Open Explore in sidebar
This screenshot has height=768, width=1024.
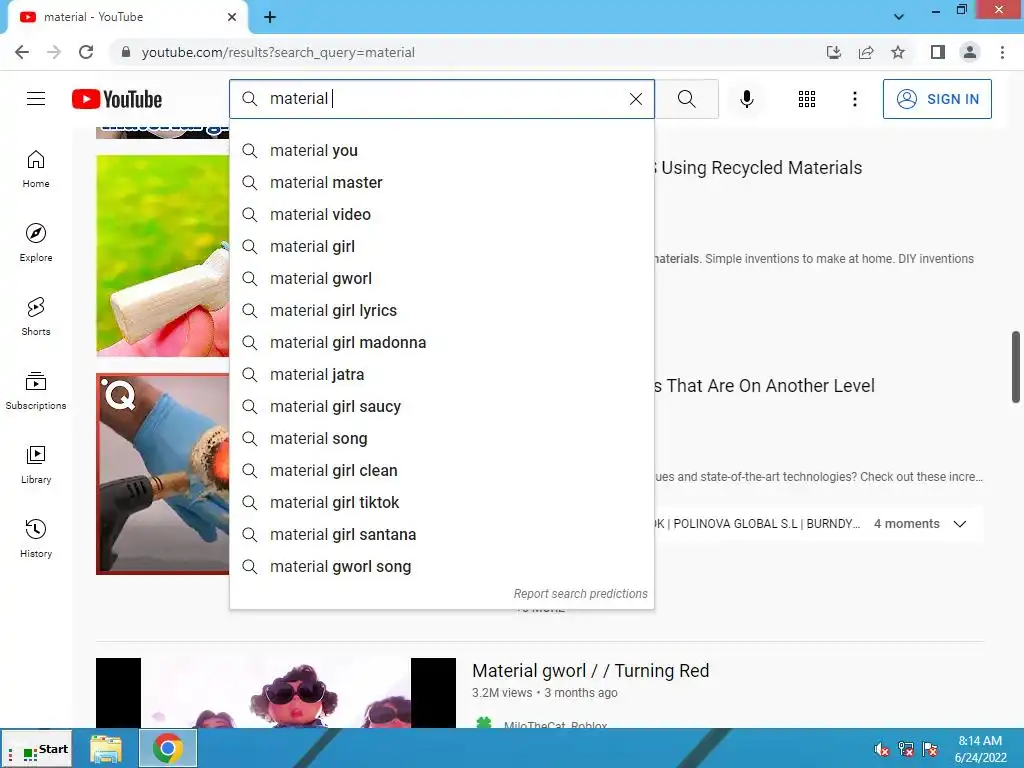(x=36, y=243)
